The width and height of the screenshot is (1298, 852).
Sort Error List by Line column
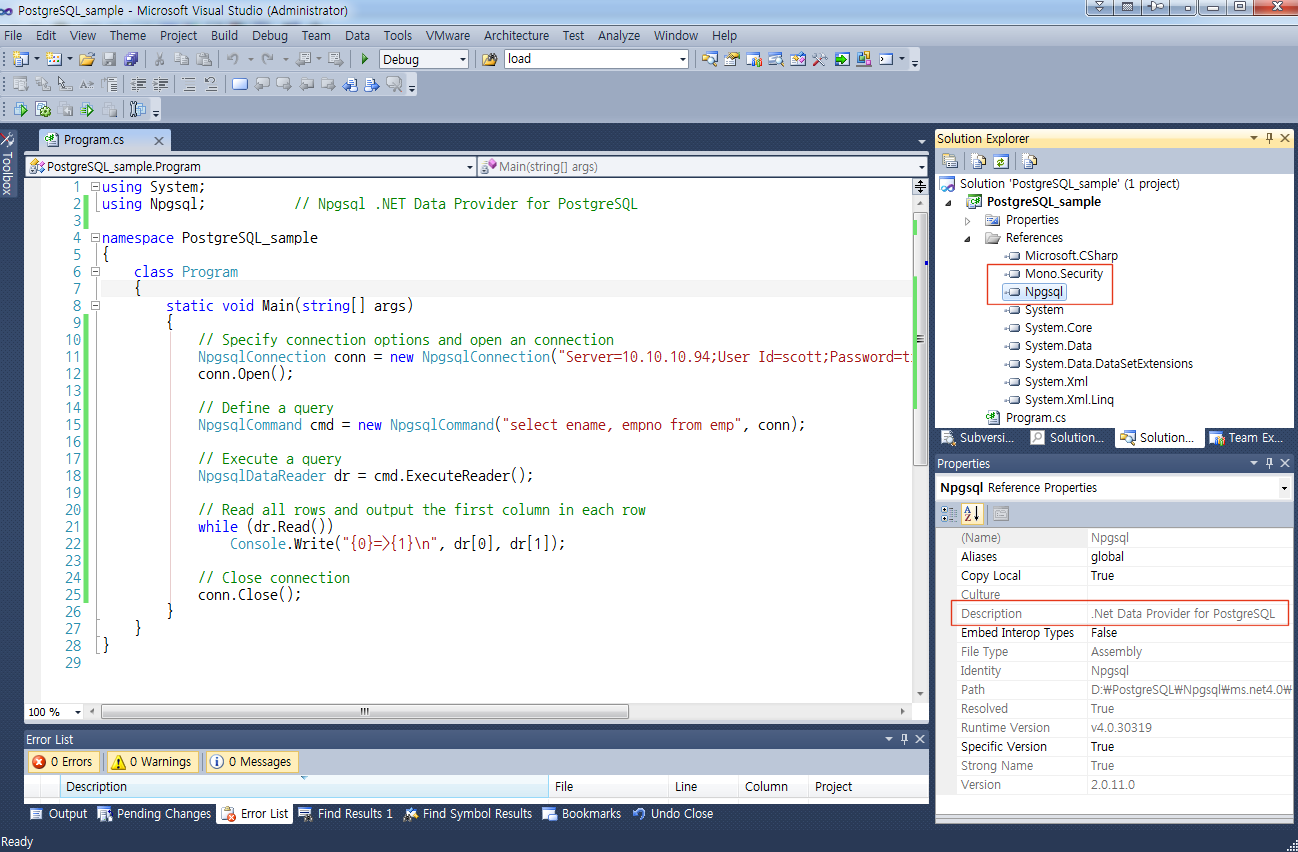coord(702,787)
